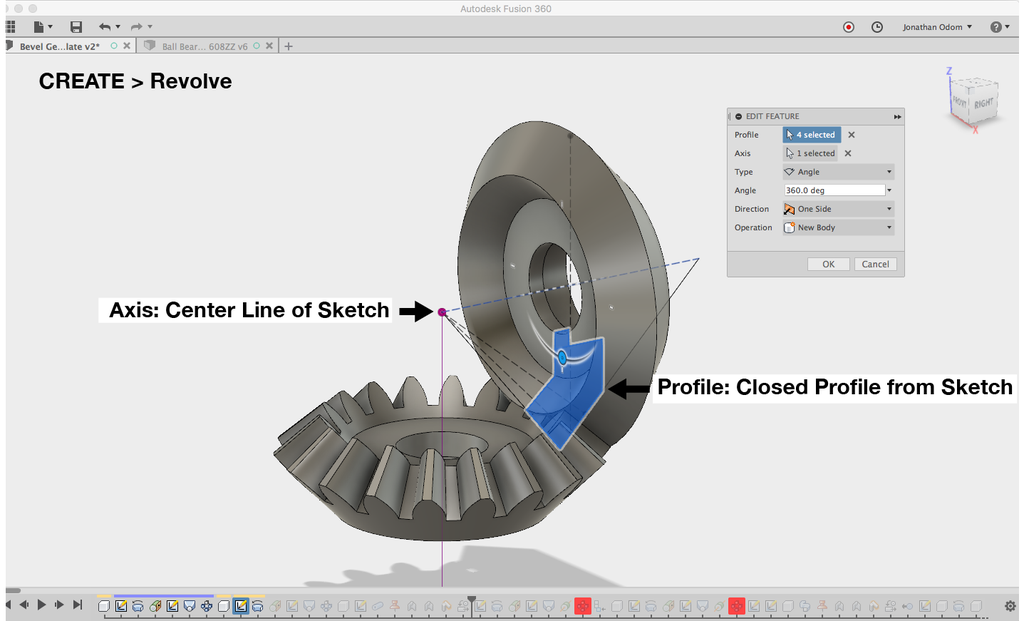The image size is (1024, 621).
Task: Open the undo history dropdown arrow
Action: [x=118, y=27]
